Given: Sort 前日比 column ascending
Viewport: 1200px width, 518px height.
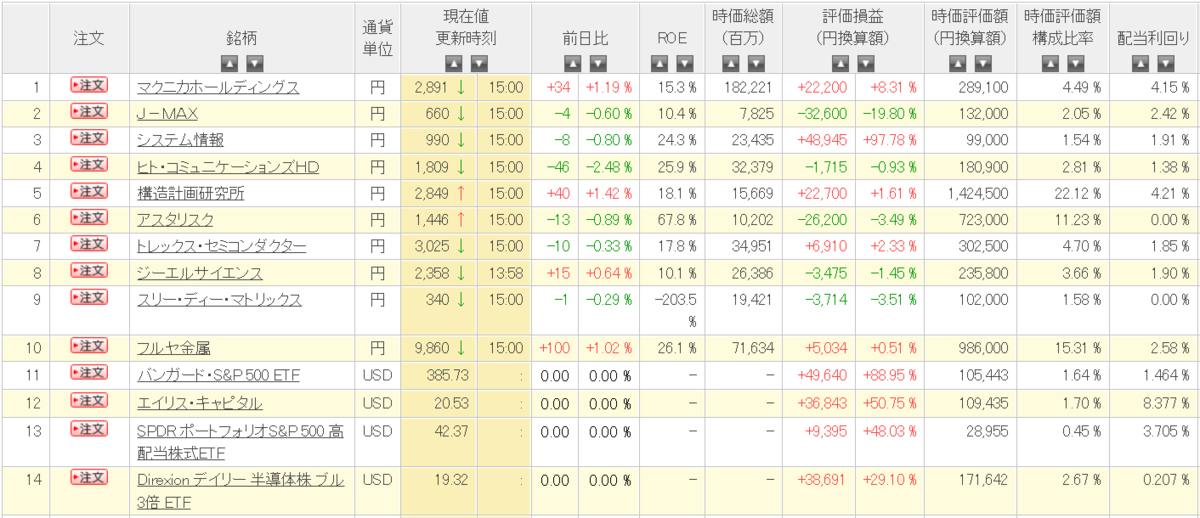Looking at the screenshot, I should point(572,63).
